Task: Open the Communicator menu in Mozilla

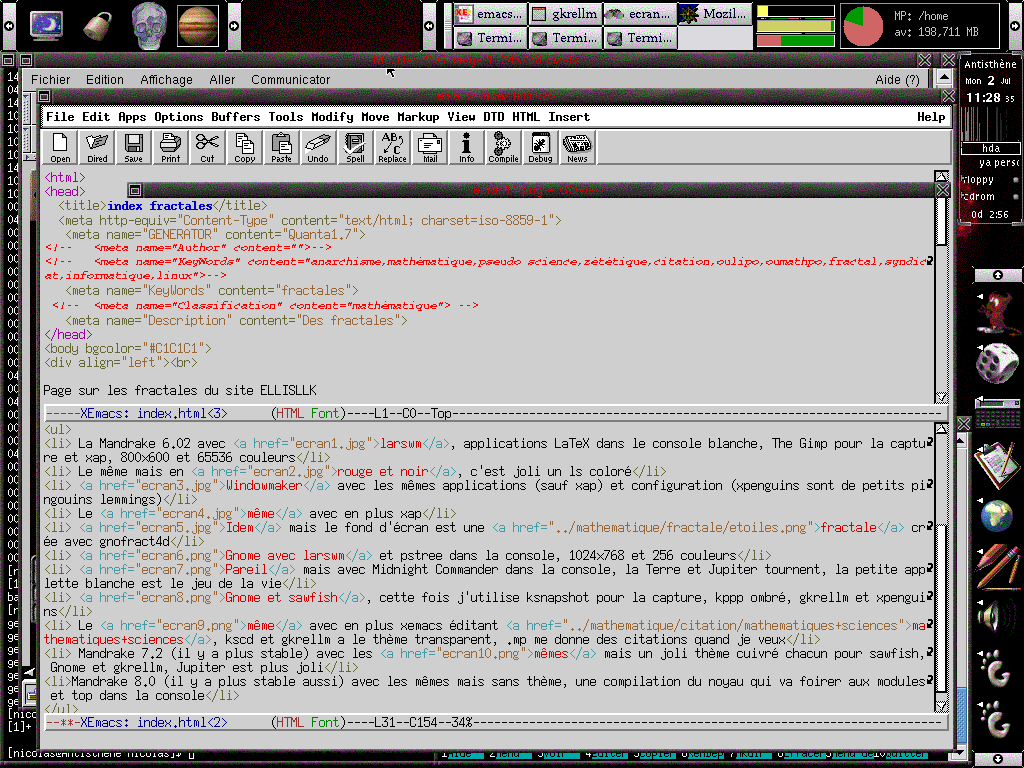Action: tap(290, 80)
